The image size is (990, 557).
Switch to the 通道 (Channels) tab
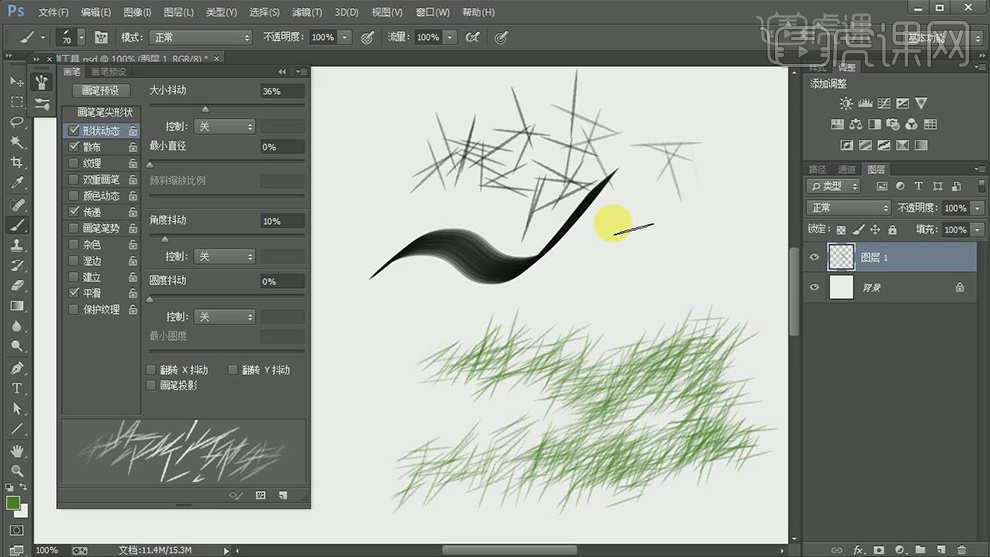pos(846,170)
